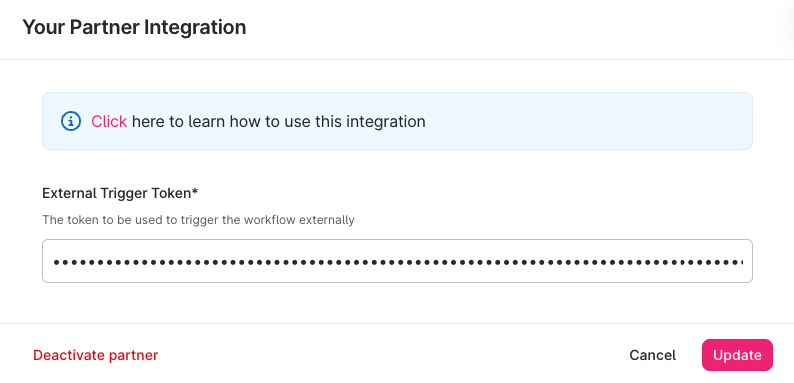Screen dimensions: 794x383
Task: Click the "Your Partner Integration" heading
Action: pyautogui.click(x=134, y=27)
